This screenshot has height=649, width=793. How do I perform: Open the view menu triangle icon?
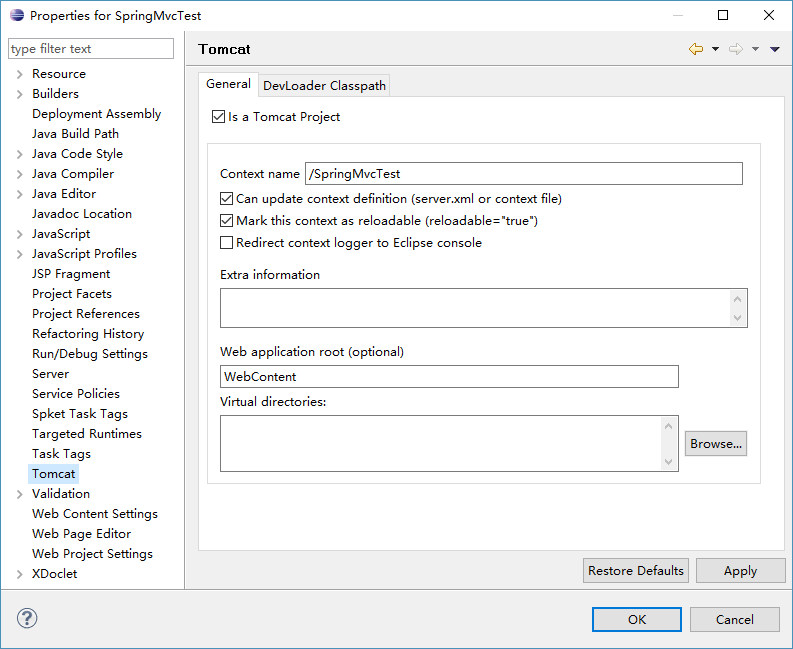pyautogui.click(x=775, y=50)
